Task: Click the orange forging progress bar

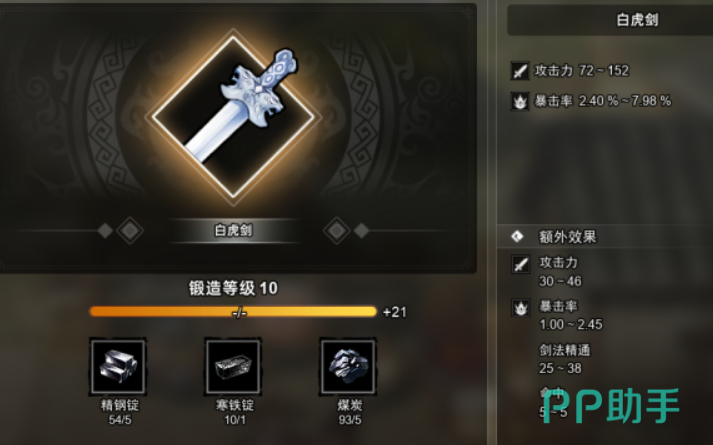Action: 233,312
